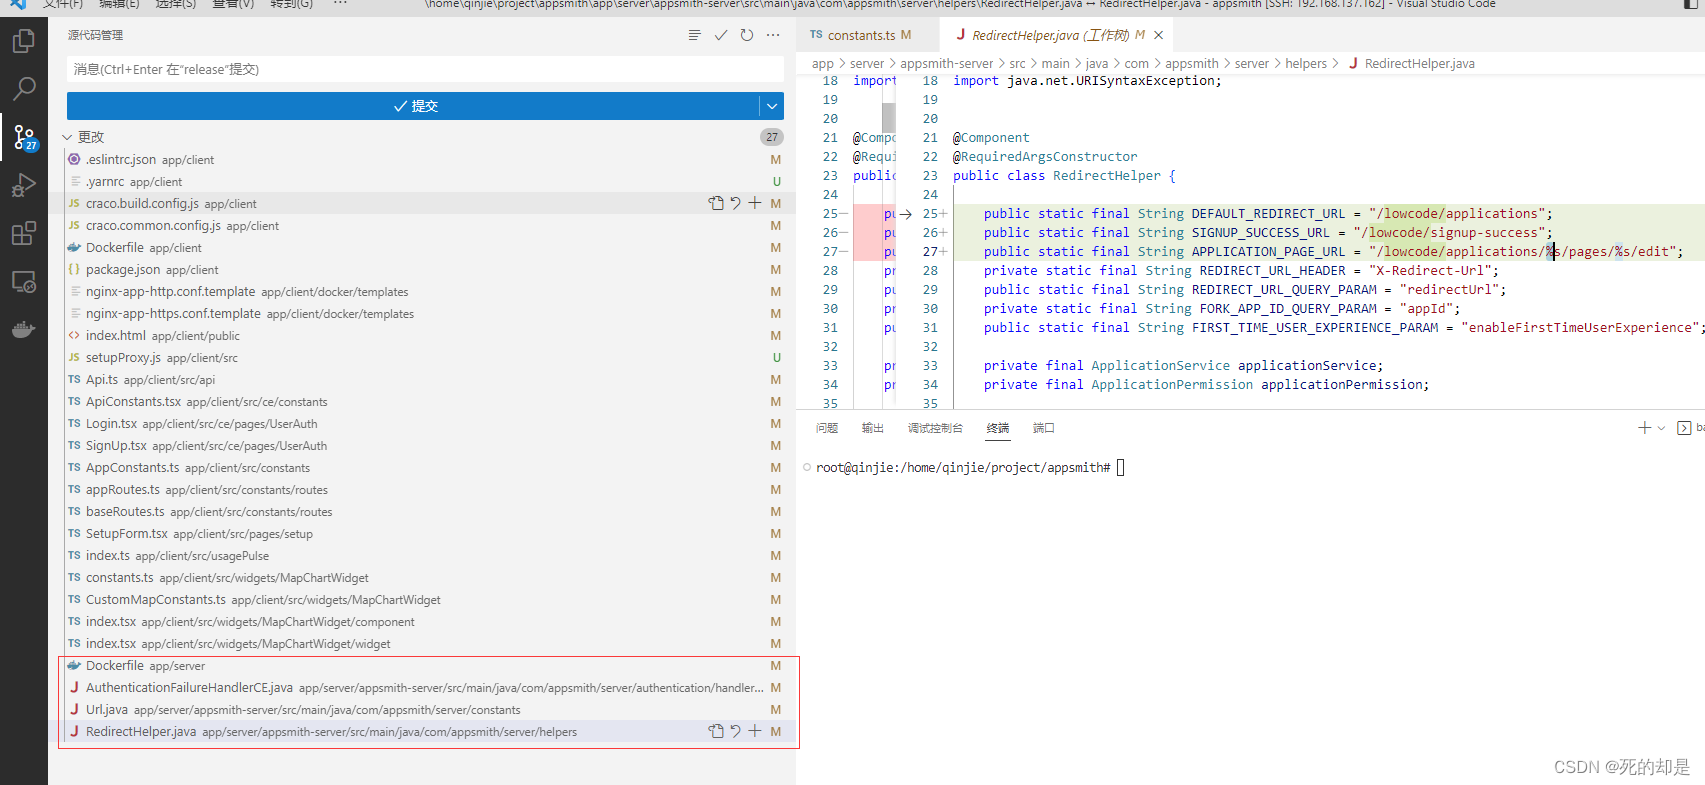Open the Search view in activity bar
1705x785 pixels.
coord(24,88)
